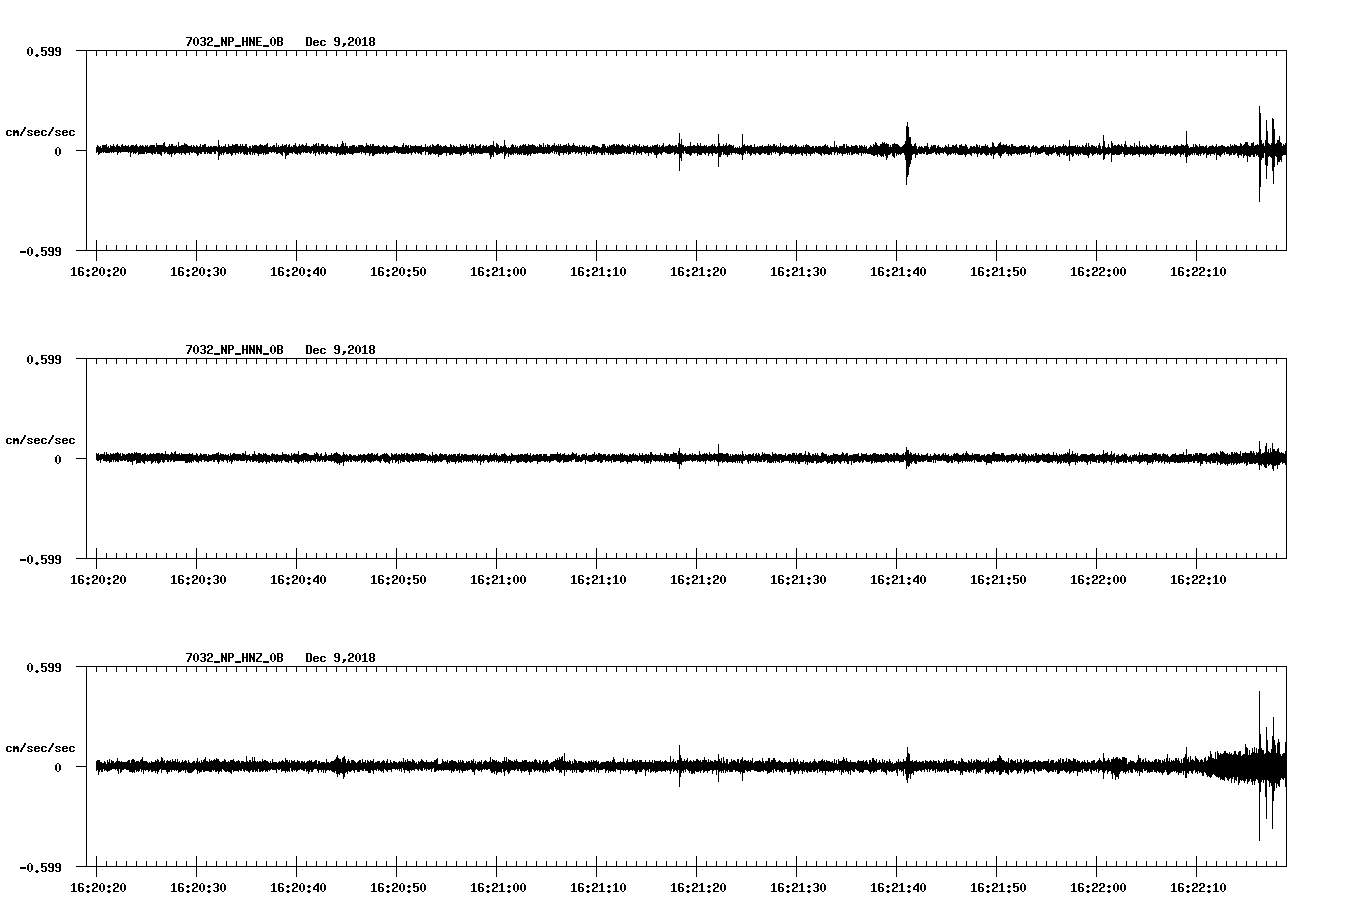Click the 16:20:30 time label under HNN plot
1358x924 pixels.
pyautogui.click(x=198, y=580)
